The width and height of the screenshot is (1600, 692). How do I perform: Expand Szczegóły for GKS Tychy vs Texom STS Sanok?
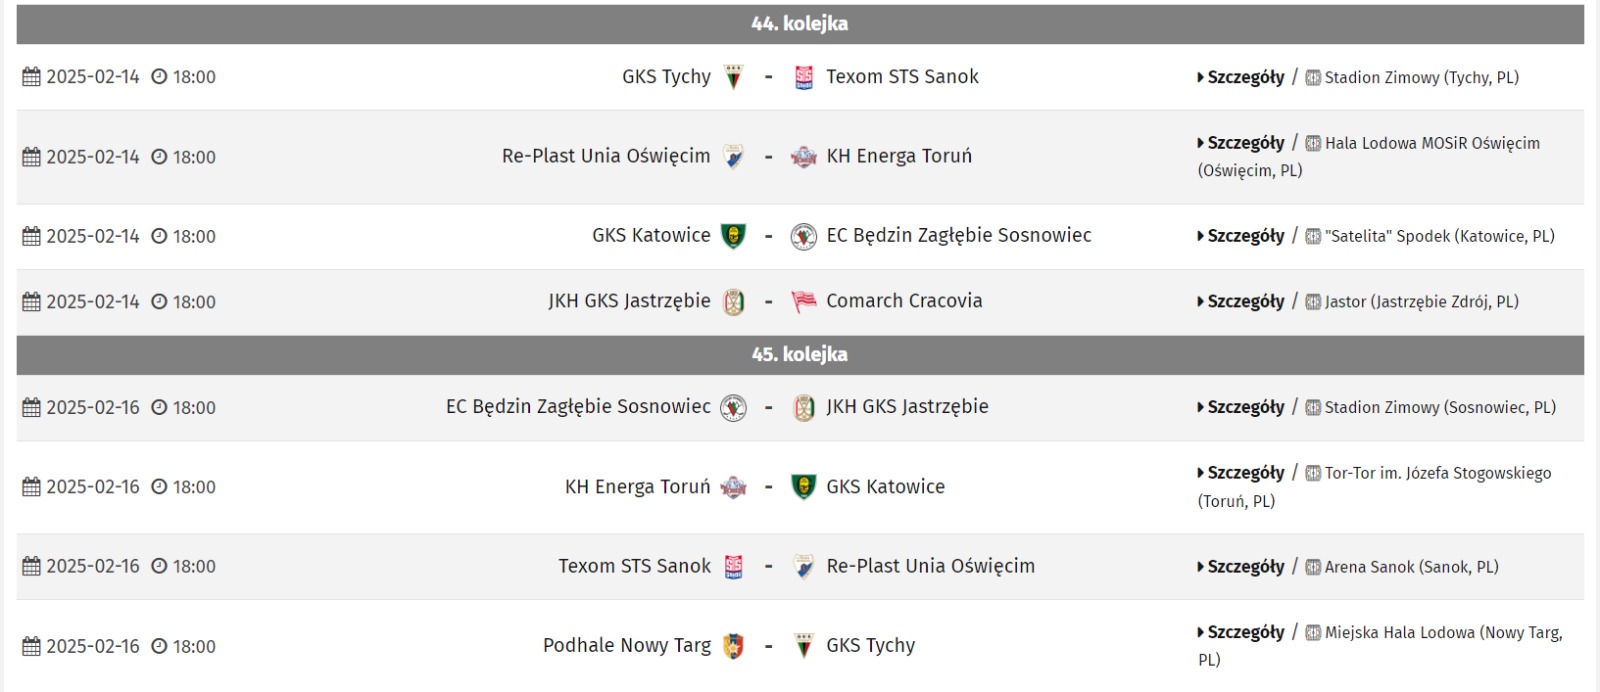[x=1241, y=77]
